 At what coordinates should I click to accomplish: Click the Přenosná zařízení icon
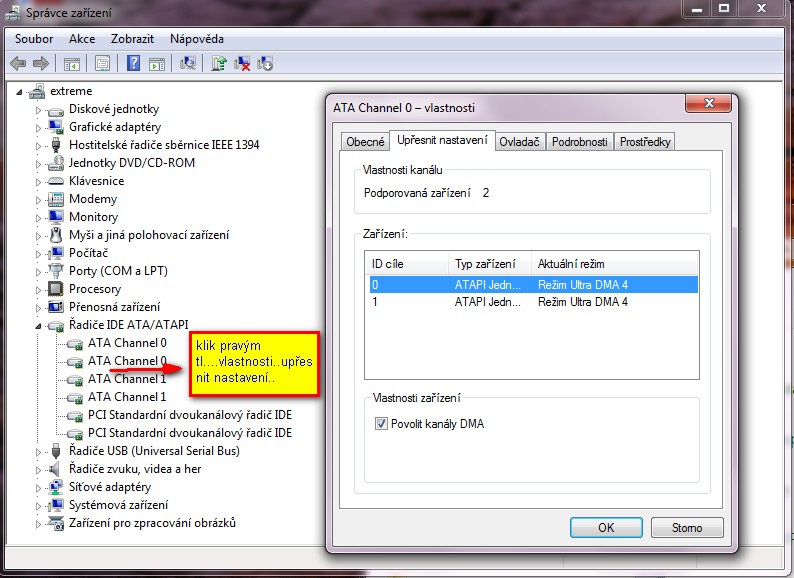[x=55, y=307]
